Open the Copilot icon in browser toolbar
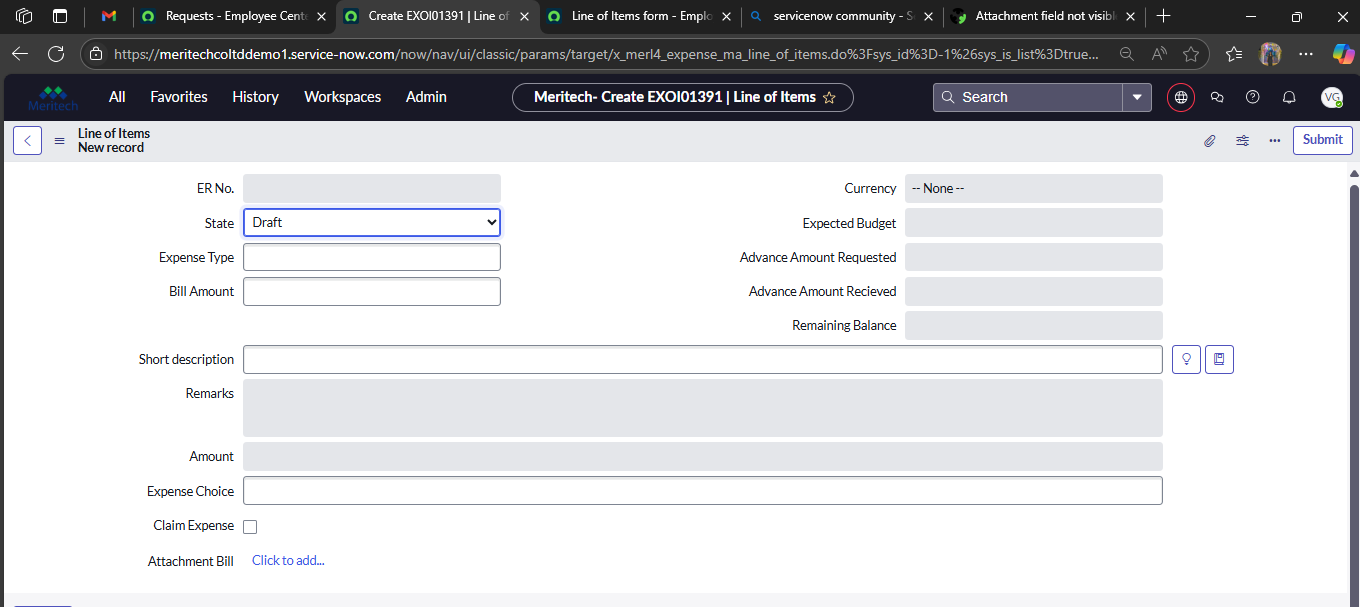Screen dimensions: 1360x607 tap(1341, 54)
